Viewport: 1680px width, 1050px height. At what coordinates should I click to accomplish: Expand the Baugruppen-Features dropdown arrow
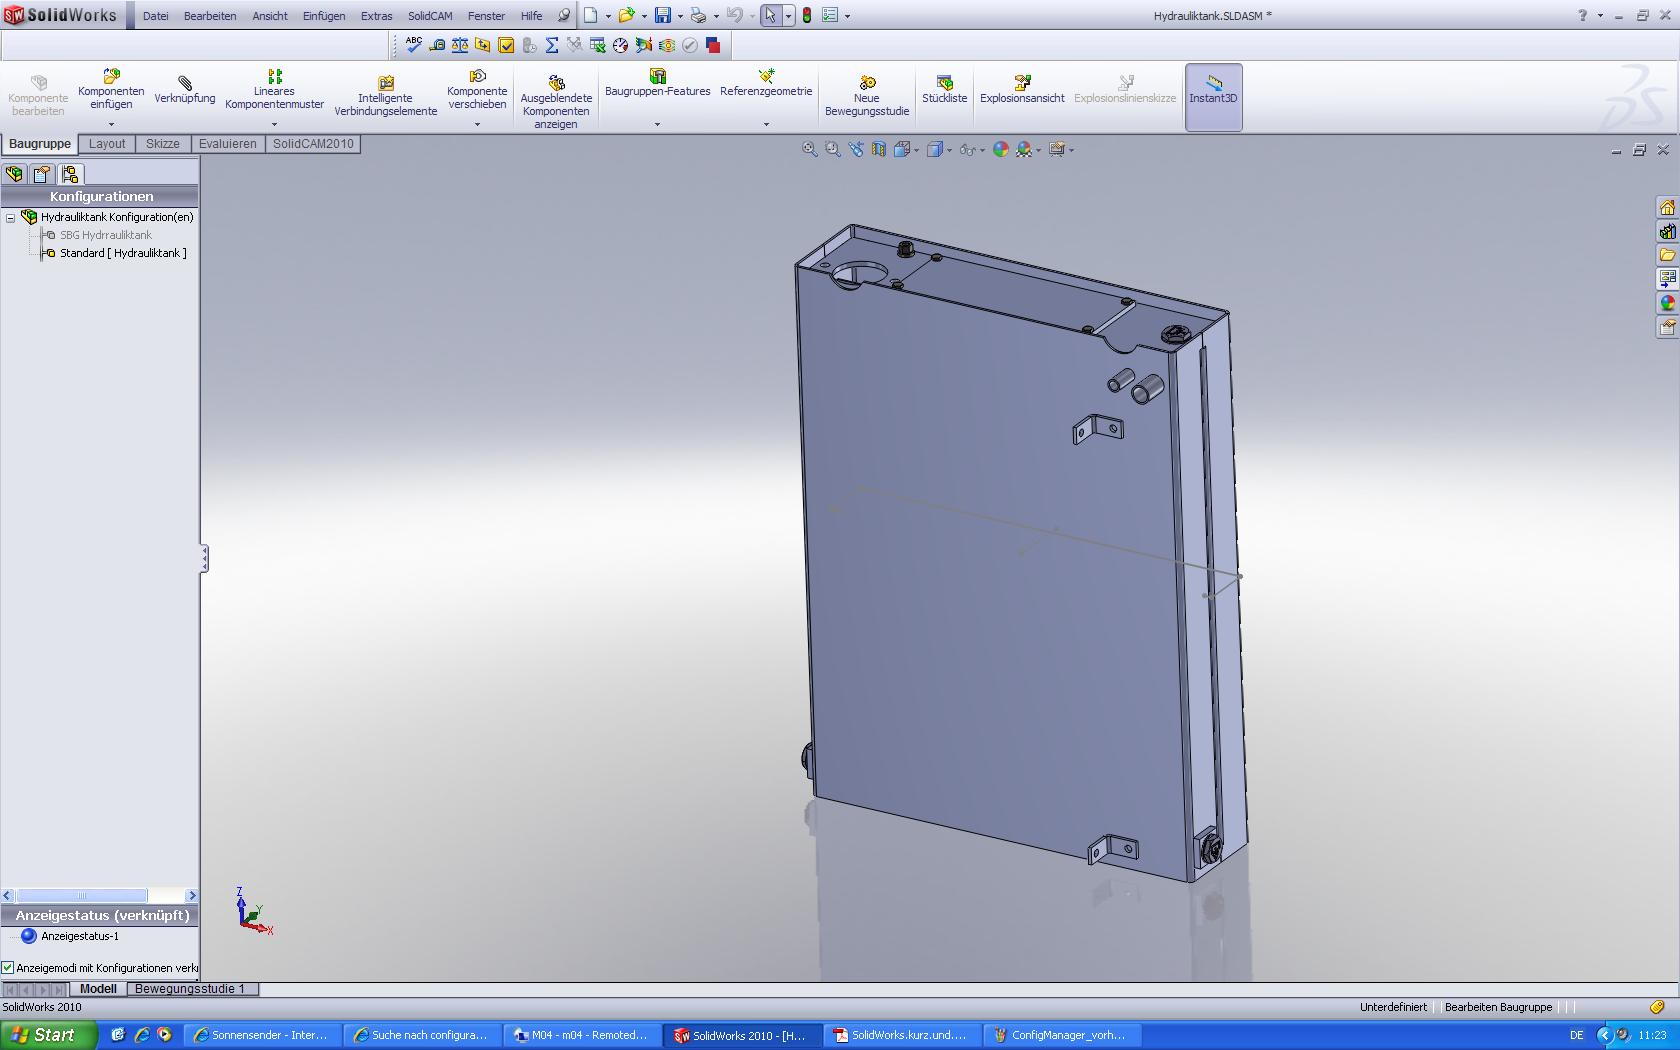pos(657,124)
